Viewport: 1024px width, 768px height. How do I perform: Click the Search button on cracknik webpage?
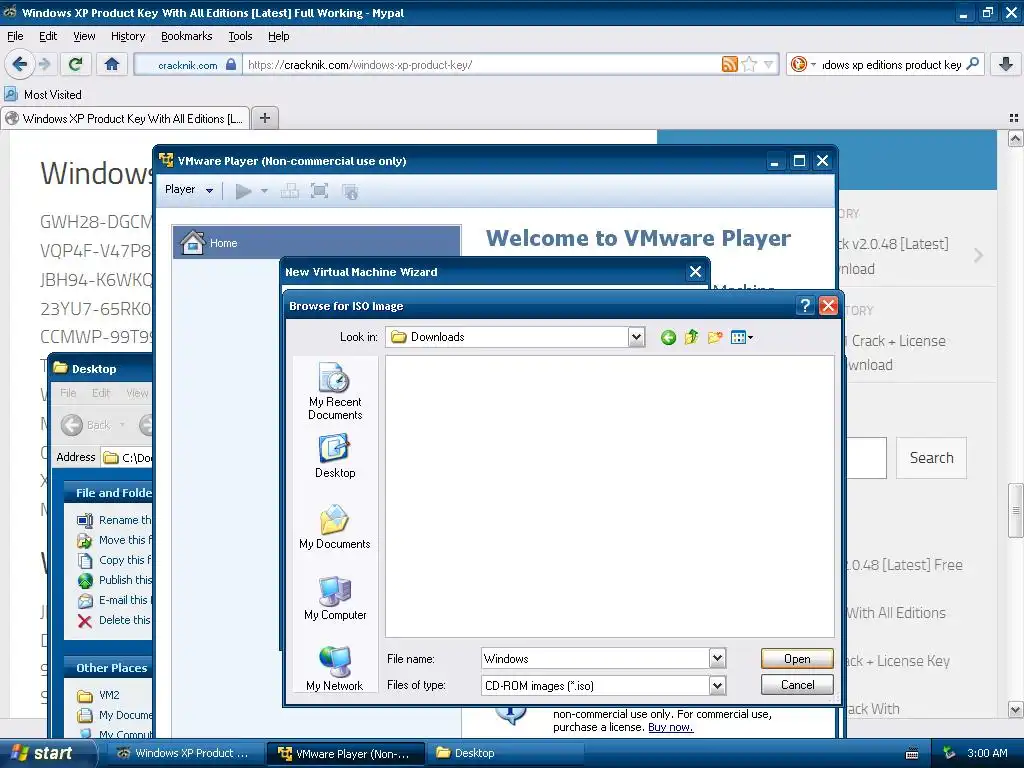click(931, 458)
